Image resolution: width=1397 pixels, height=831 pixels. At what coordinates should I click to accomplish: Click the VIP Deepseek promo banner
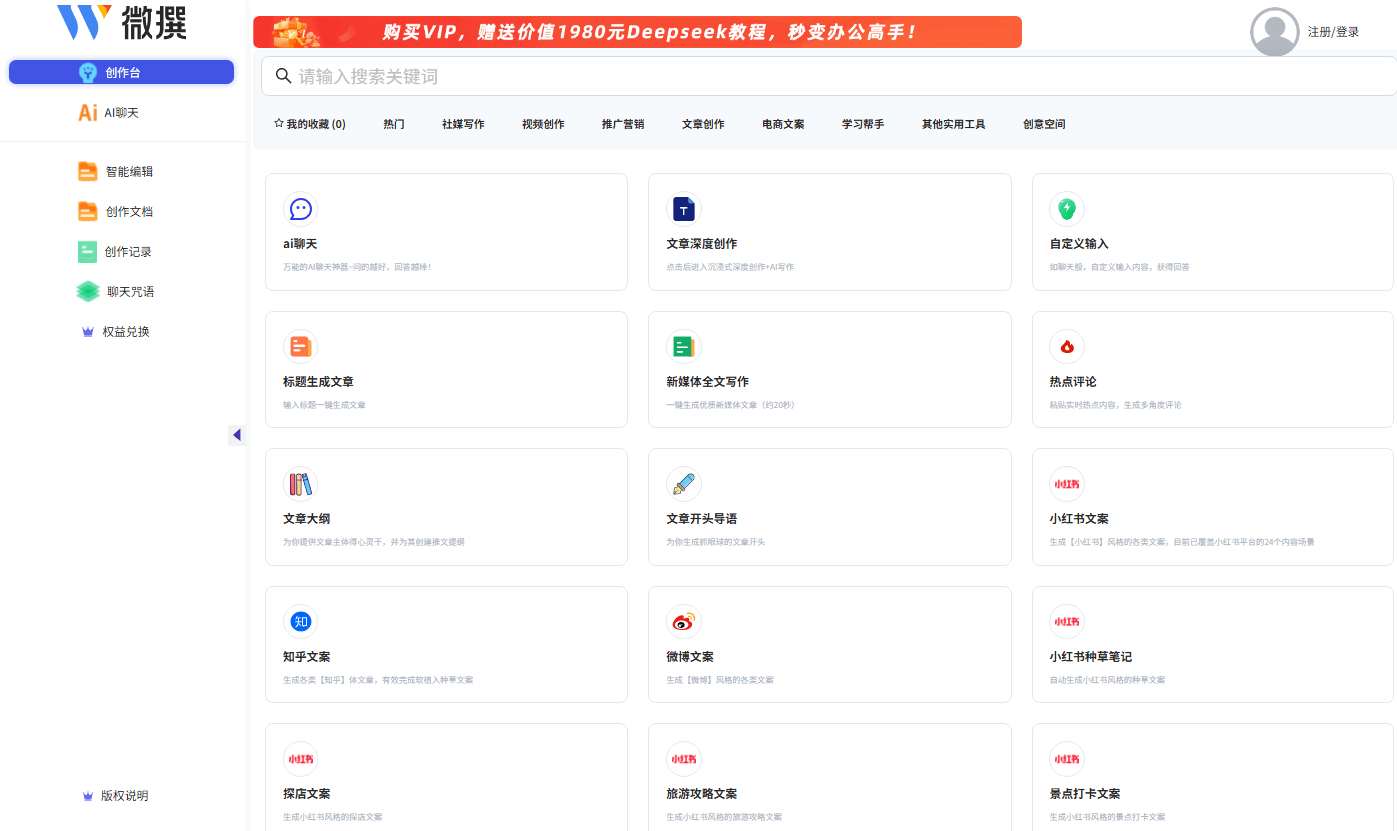[637, 32]
